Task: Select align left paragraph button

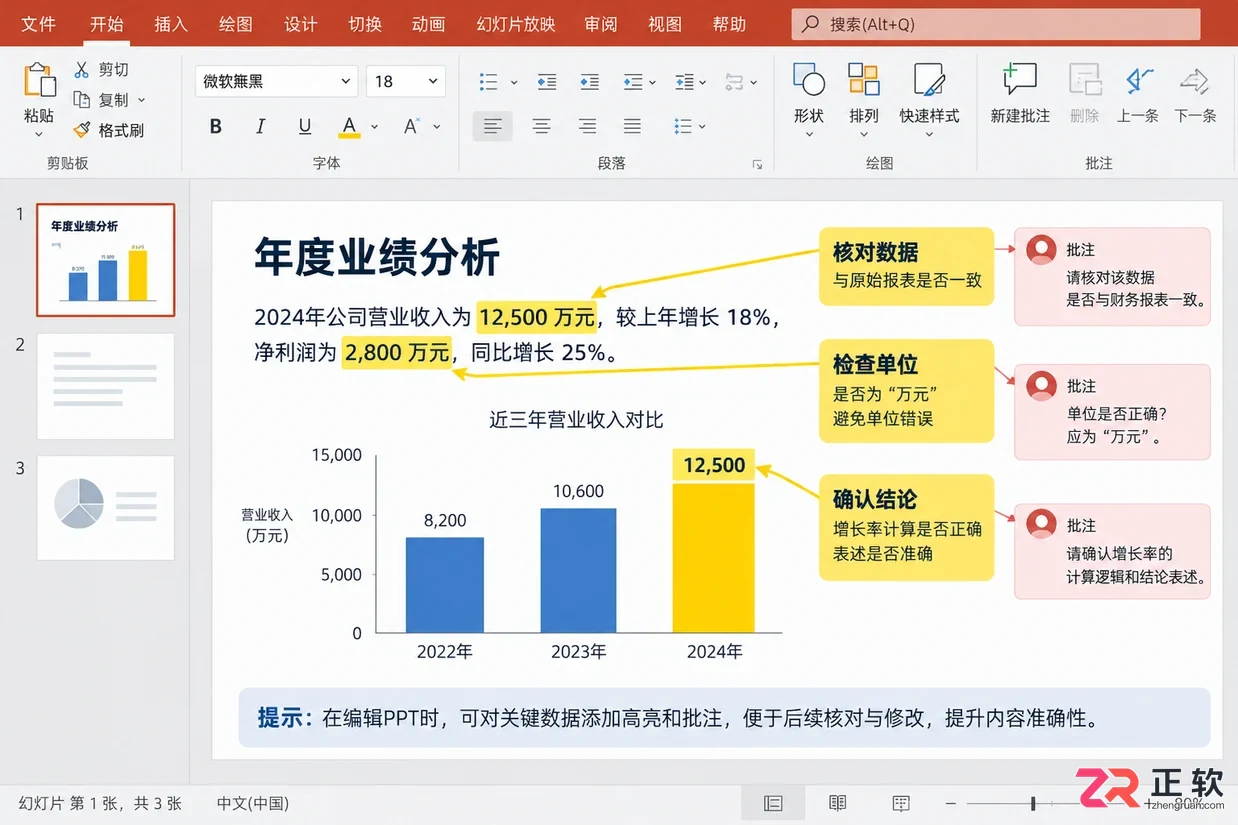Action: tap(492, 126)
